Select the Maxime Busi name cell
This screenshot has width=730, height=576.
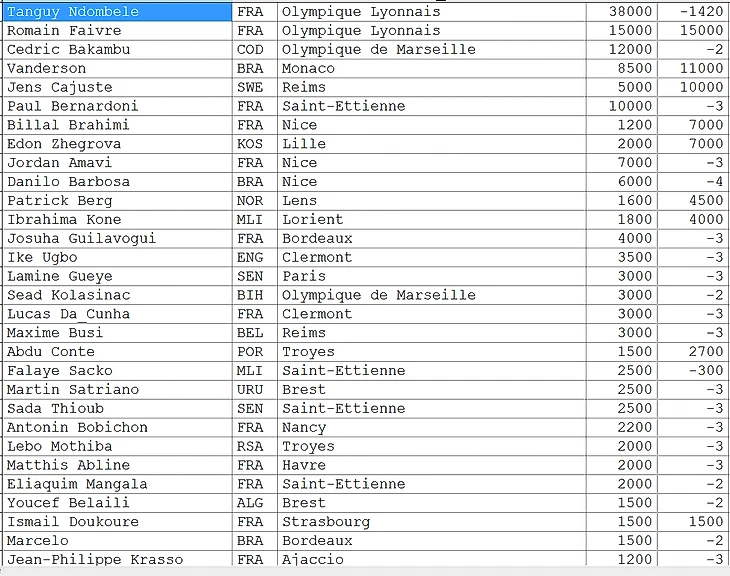pyautogui.click(x=117, y=333)
